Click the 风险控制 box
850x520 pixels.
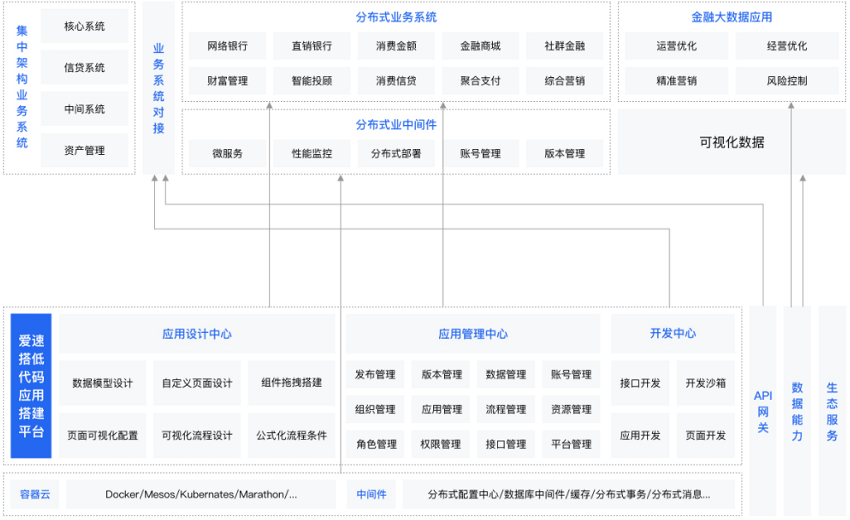[x=787, y=81]
